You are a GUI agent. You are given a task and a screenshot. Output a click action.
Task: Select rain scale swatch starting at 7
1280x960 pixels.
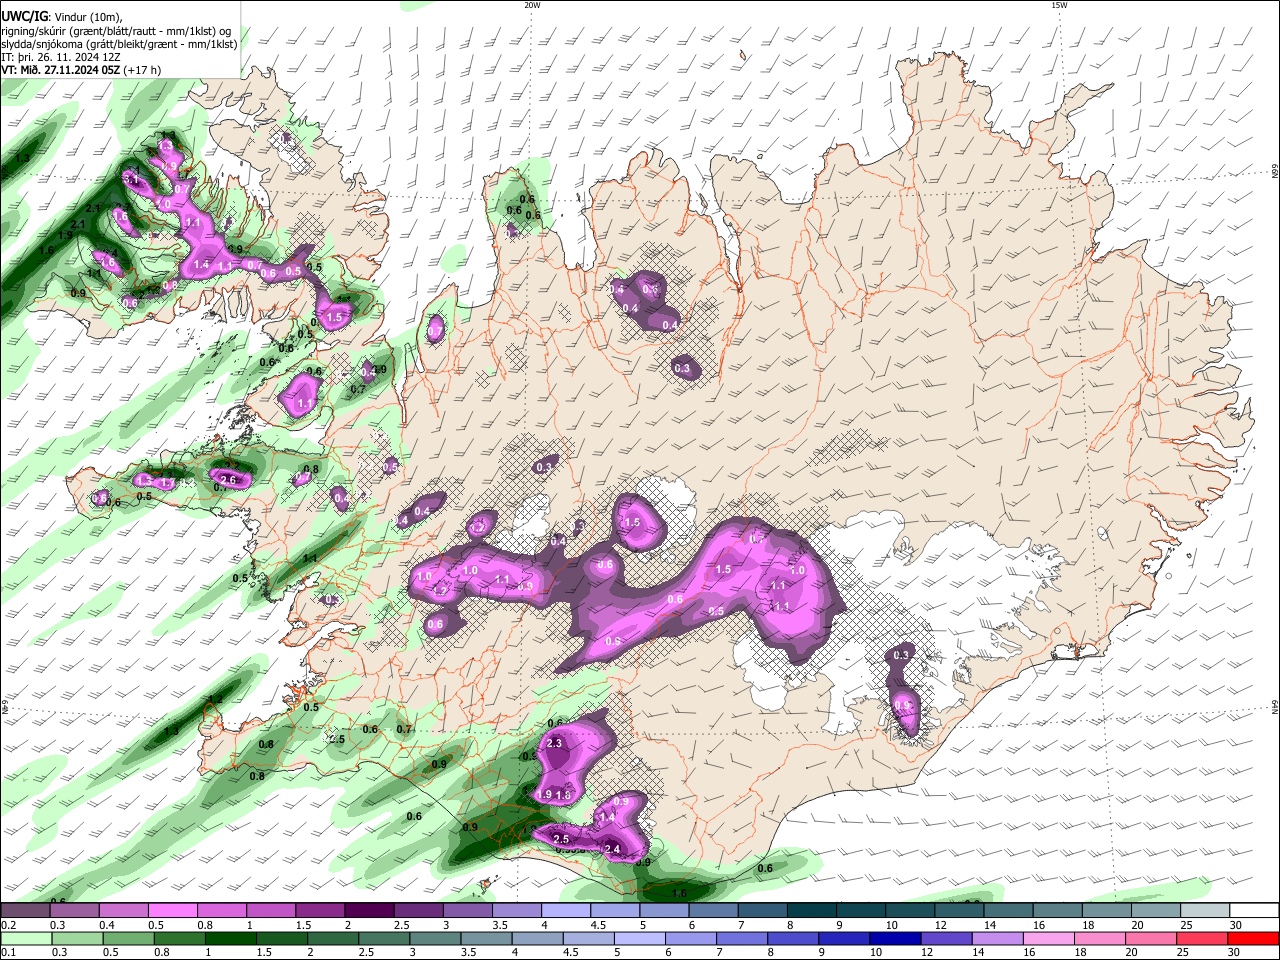(x=744, y=938)
